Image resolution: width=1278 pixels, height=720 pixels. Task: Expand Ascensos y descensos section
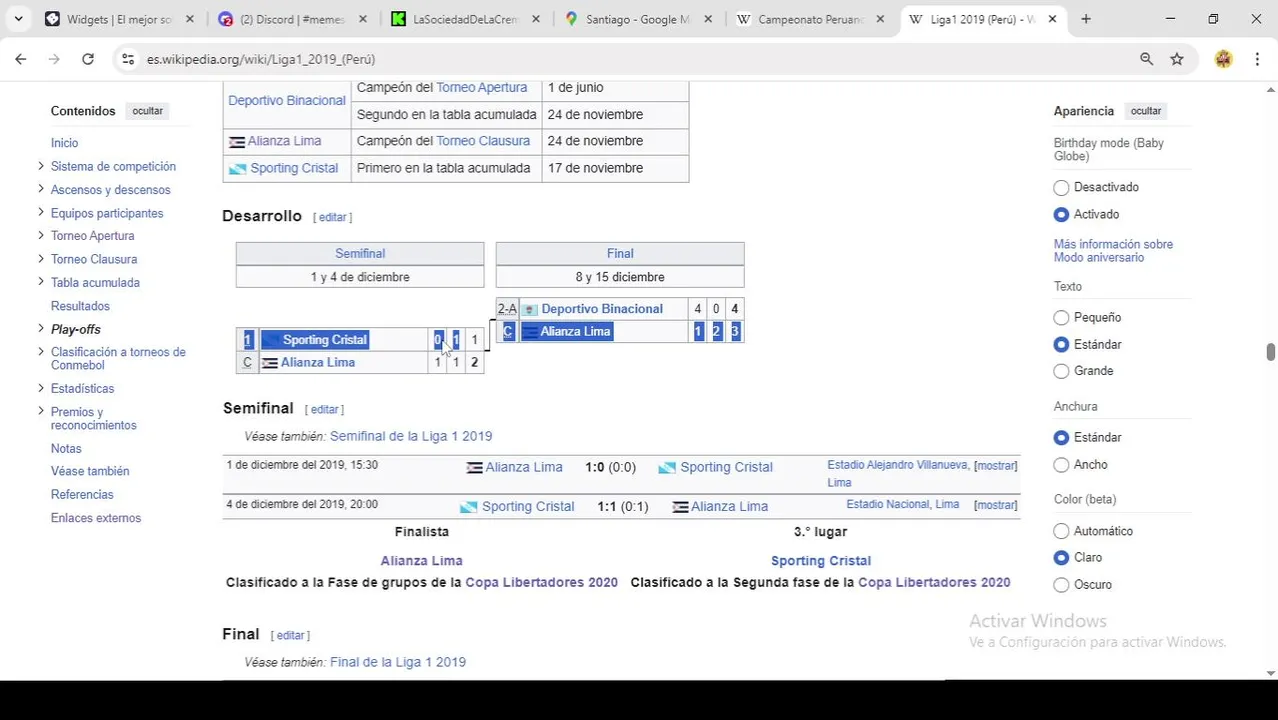pos(41,189)
